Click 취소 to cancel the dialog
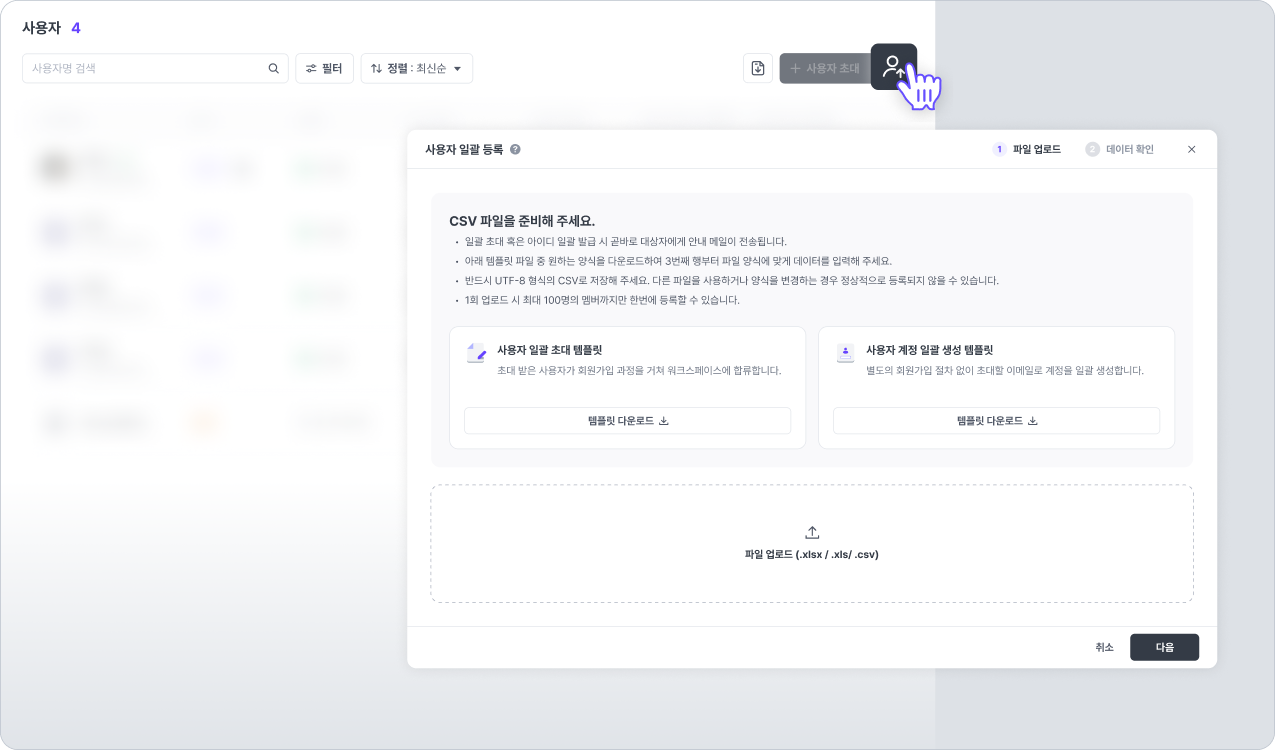Viewport: 1275px width, 750px height. (x=1104, y=647)
